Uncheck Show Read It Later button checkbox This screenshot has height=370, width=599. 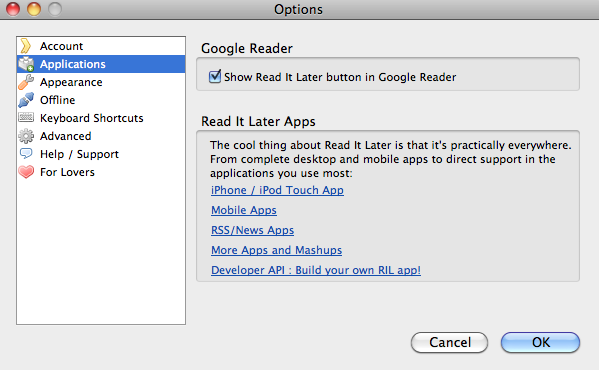[215, 76]
